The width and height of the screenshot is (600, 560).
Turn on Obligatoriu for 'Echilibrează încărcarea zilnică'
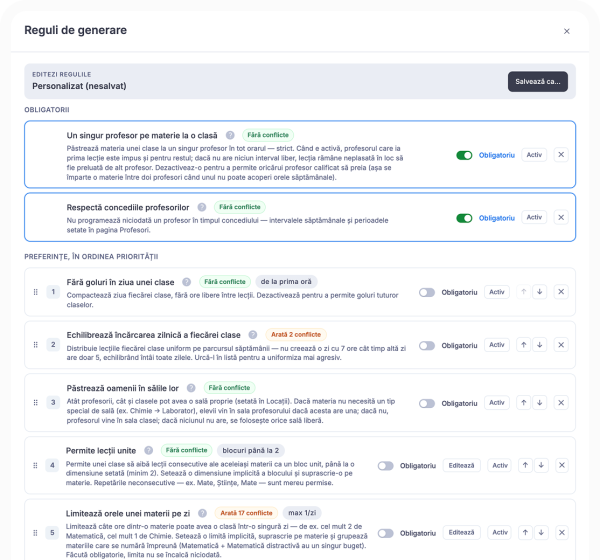click(427, 346)
